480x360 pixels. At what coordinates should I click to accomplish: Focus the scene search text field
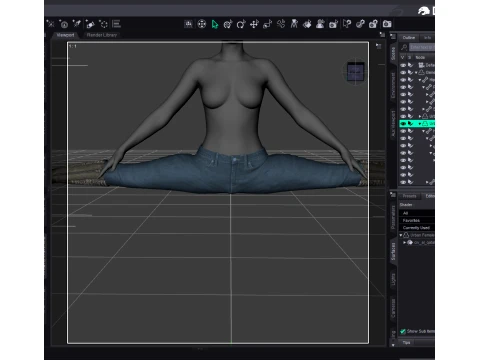point(421,47)
